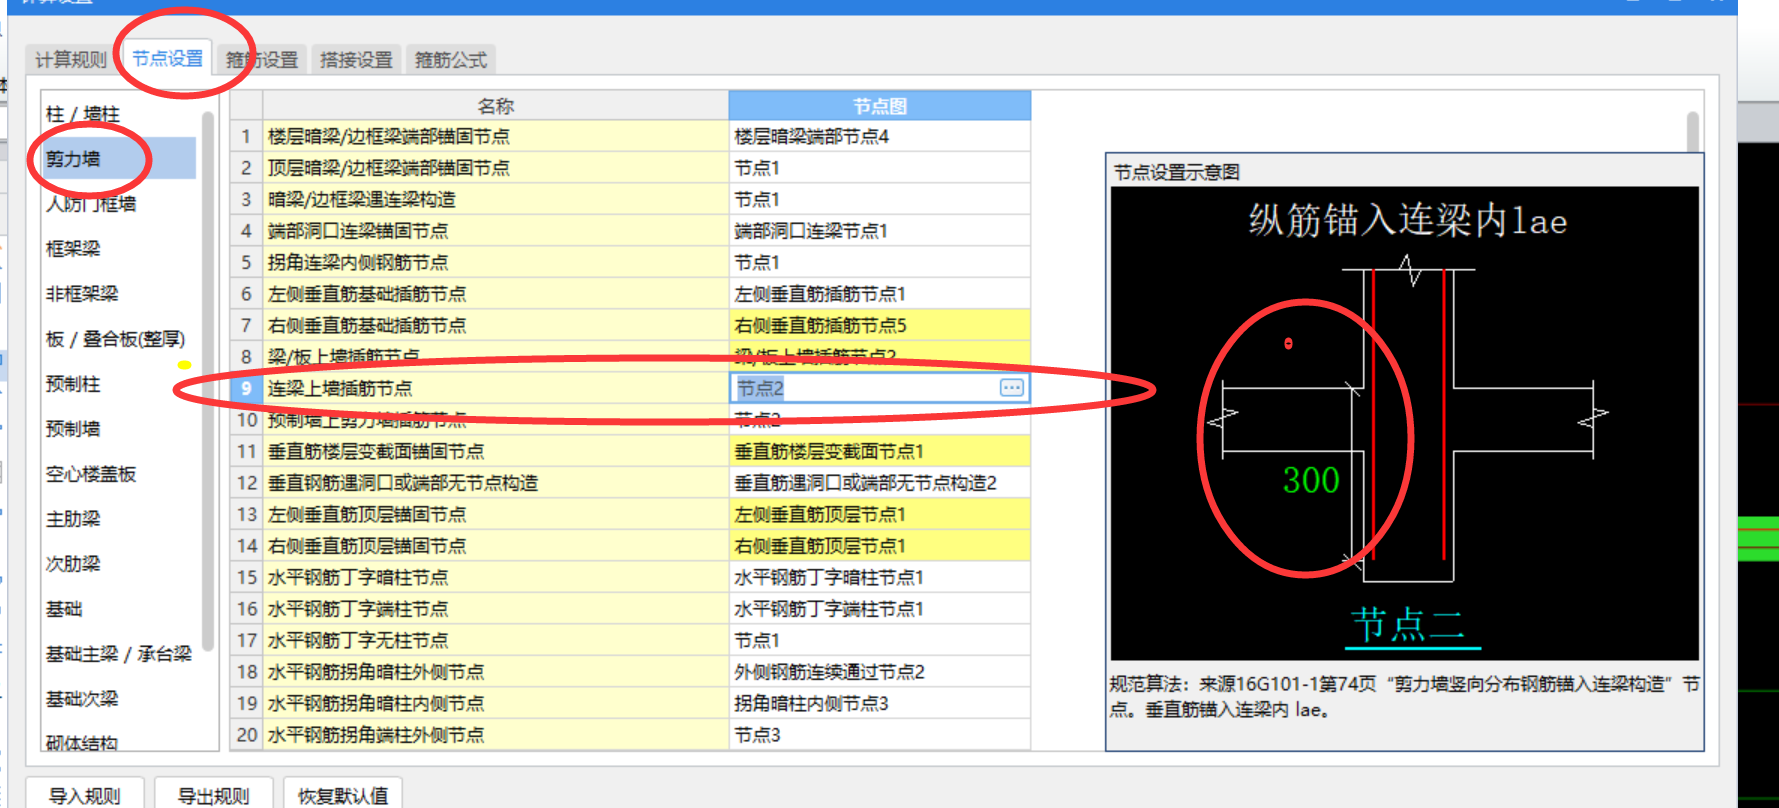
Task: Click the 水平钢筋丁字端柱节点1 cell
Action: point(880,609)
